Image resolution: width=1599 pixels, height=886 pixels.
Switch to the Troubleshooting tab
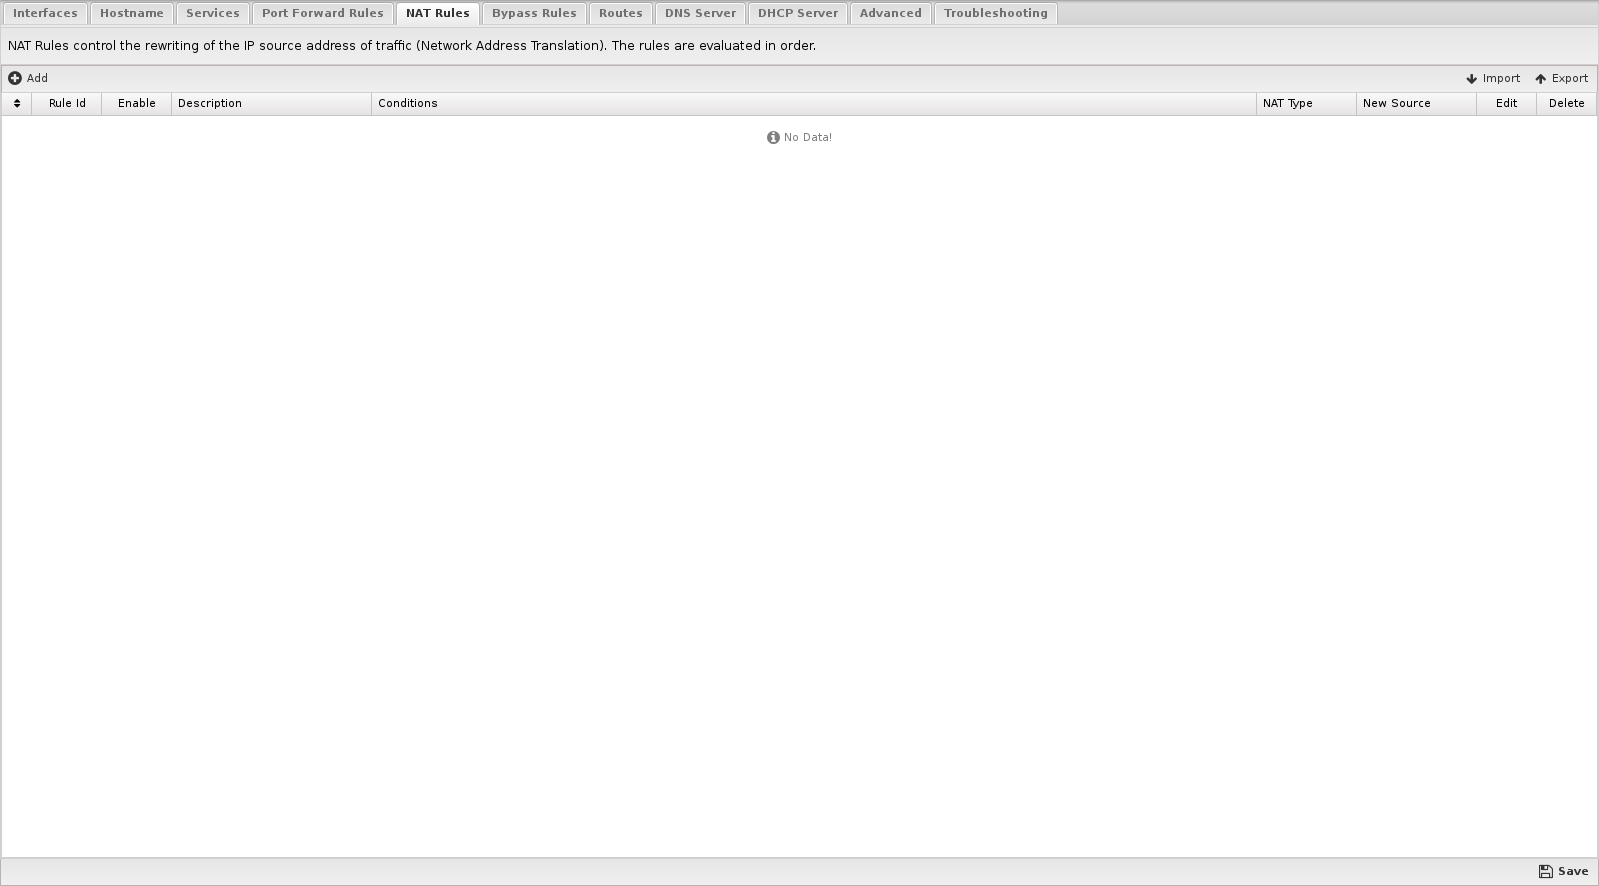(996, 13)
